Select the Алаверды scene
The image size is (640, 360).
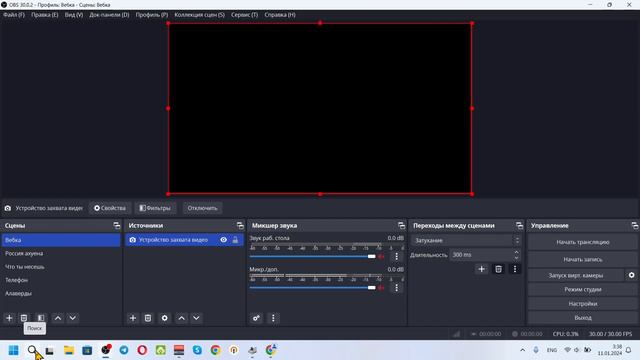61,293
